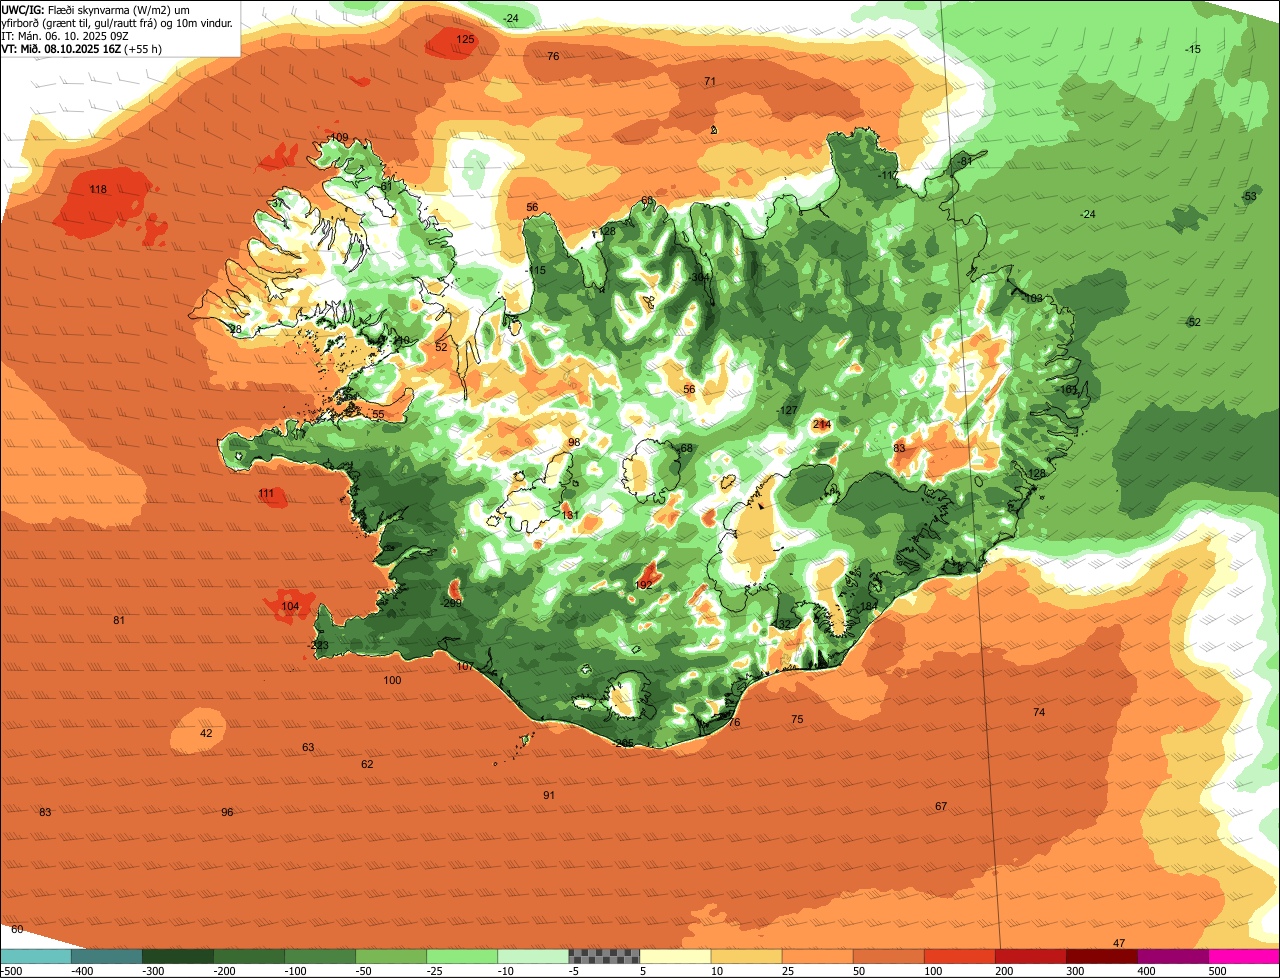Click the pale green swatch labeled -10
This screenshot has height=978, width=1280.
click(x=532, y=956)
